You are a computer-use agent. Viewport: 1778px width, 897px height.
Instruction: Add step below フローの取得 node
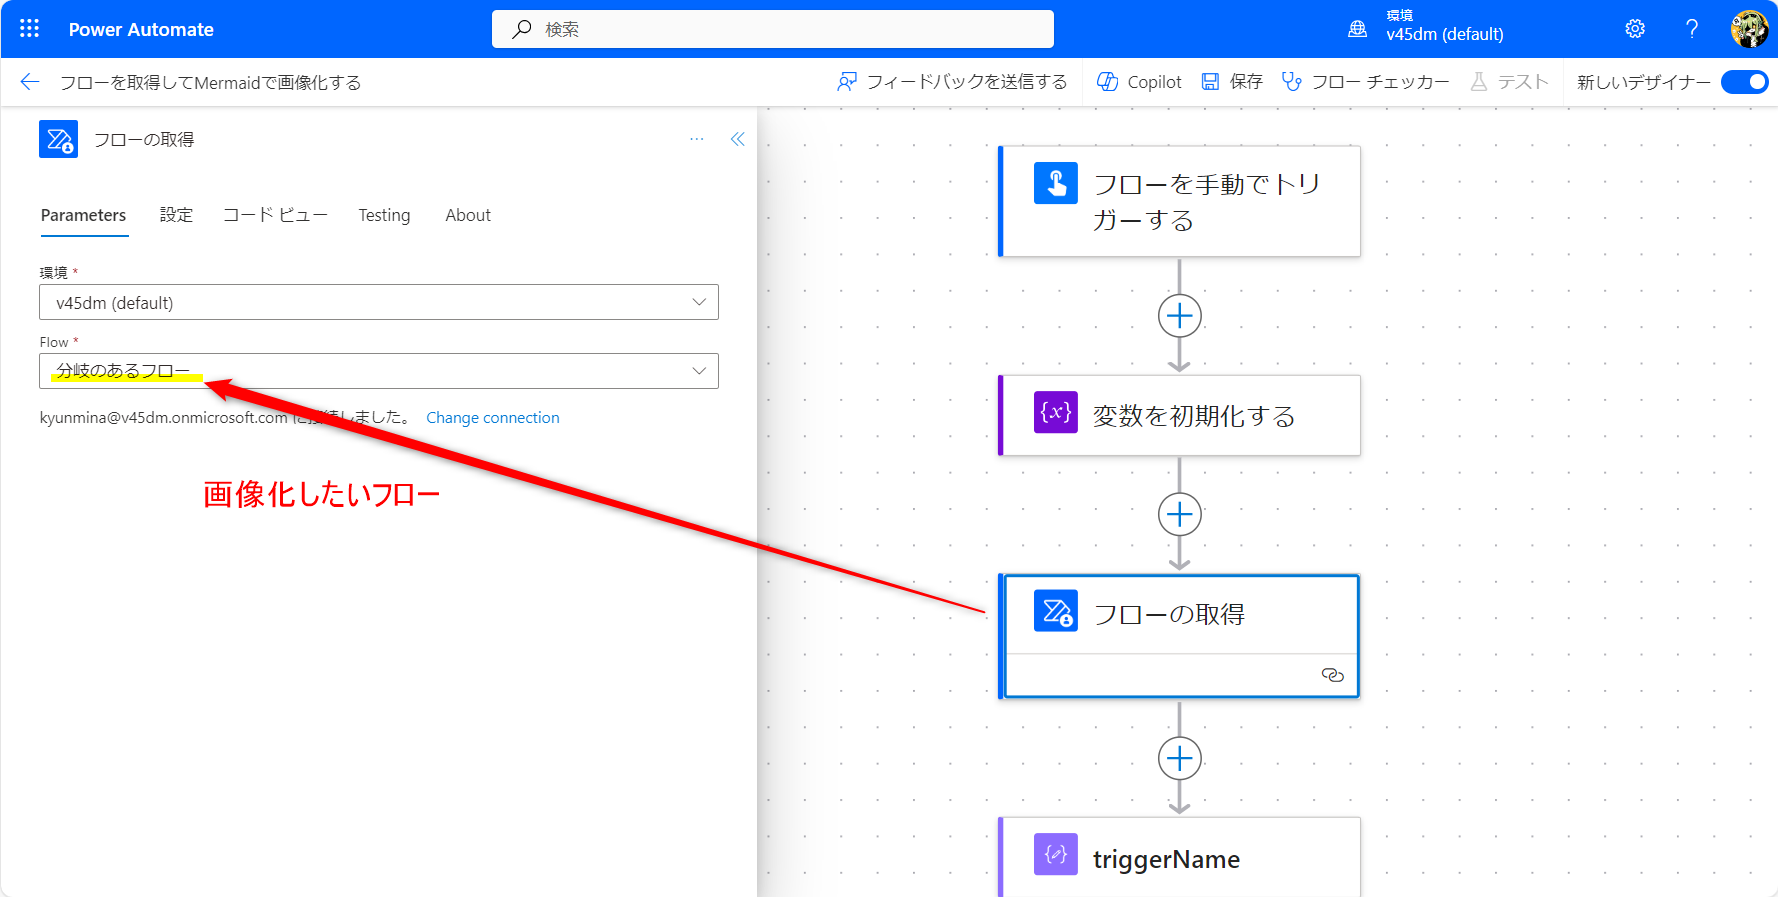(x=1180, y=758)
